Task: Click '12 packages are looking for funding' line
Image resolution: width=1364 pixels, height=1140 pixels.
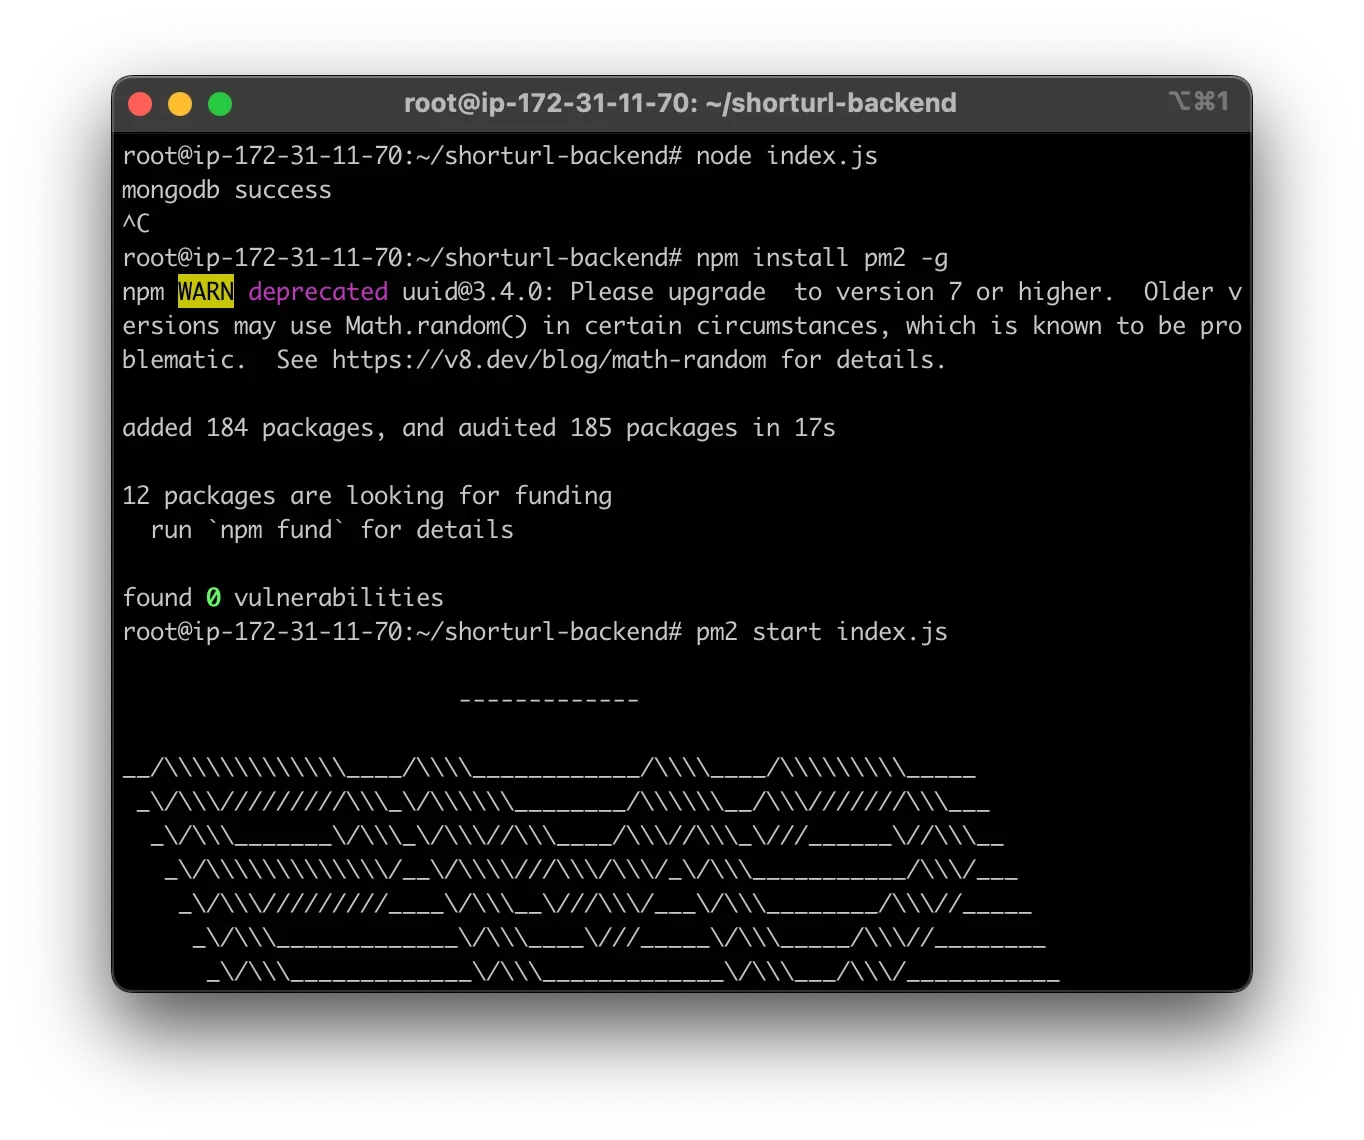Action: coord(367,496)
